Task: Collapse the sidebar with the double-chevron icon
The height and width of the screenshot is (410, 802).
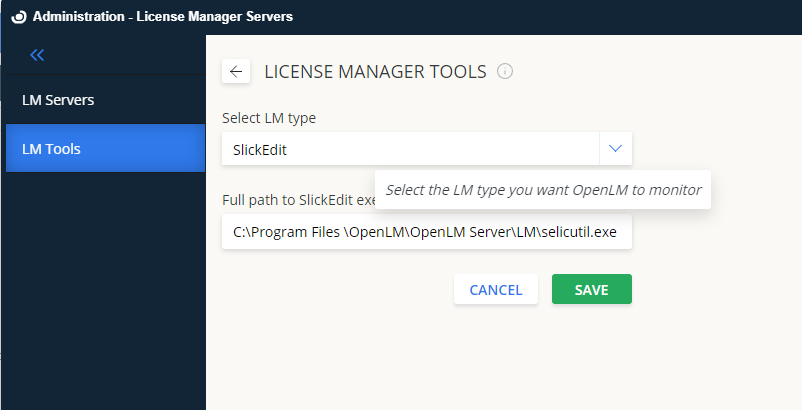Action: 37,55
